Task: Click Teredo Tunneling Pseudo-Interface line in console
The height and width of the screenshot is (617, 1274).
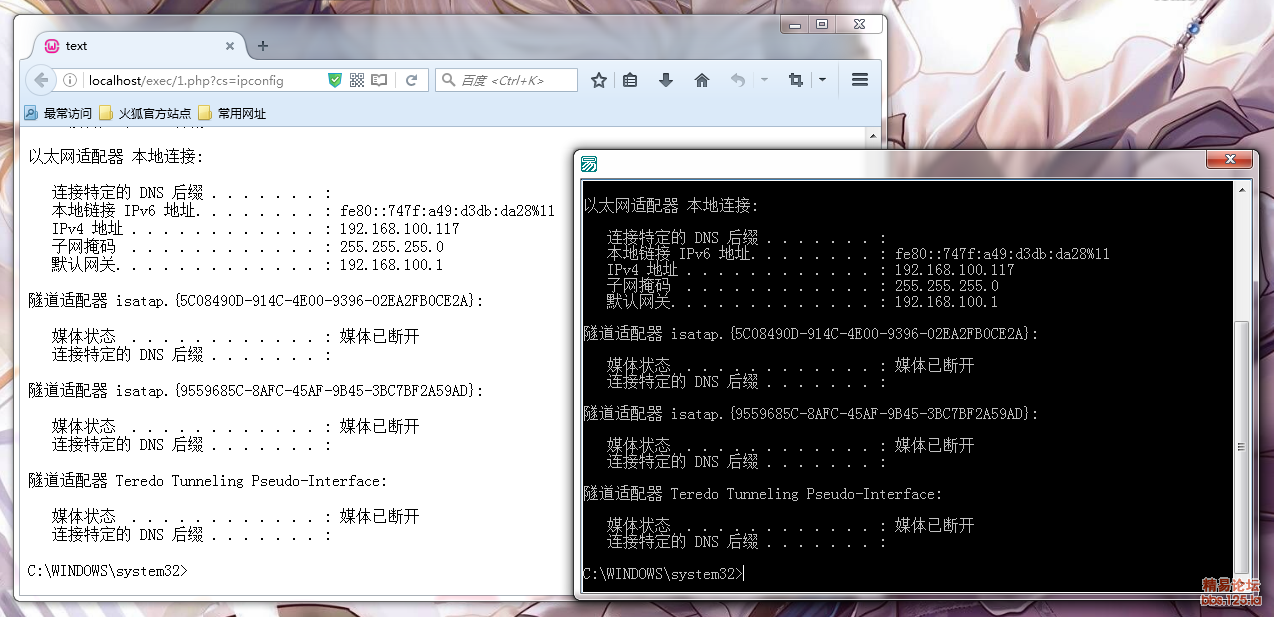Action: pos(763,494)
